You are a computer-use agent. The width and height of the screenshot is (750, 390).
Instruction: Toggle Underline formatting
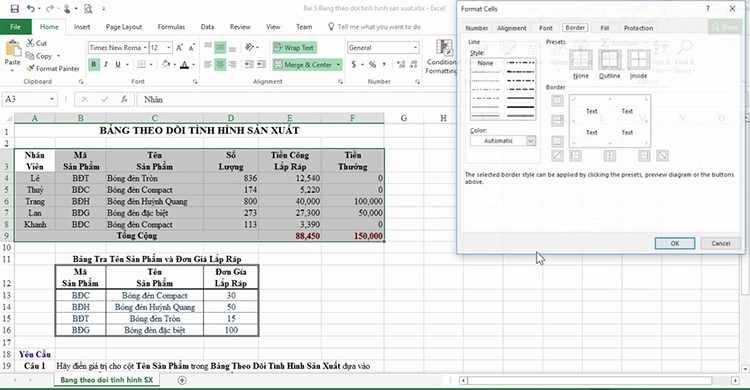point(118,64)
